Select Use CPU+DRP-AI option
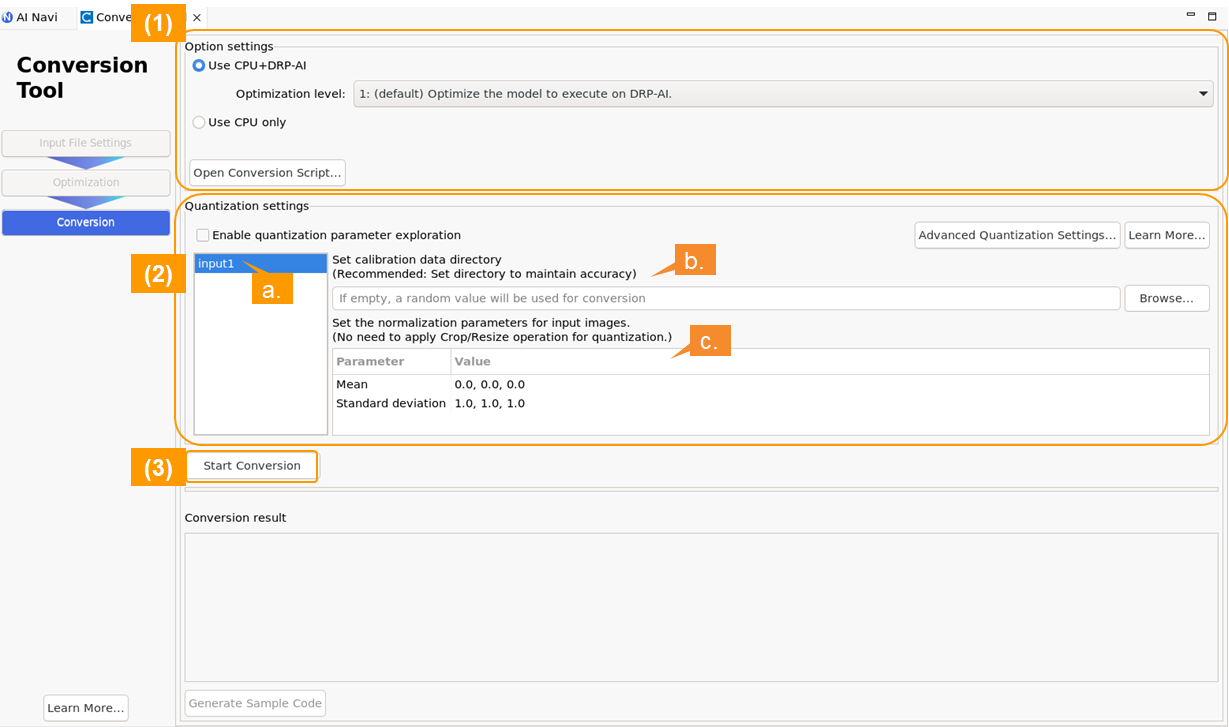1229x727 pixels. (x=249, y=65)
